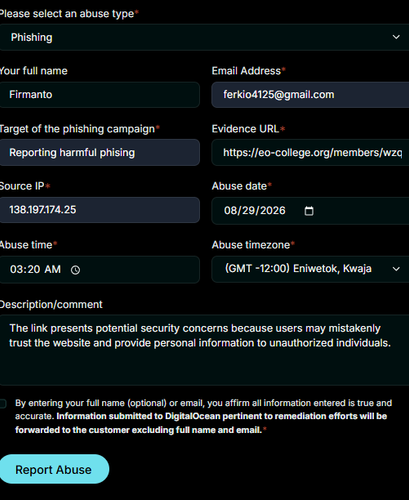The height and width of the screenshot is (500, 409).
Task: Open the Abuse timezone dropdown
Action: 310,269
